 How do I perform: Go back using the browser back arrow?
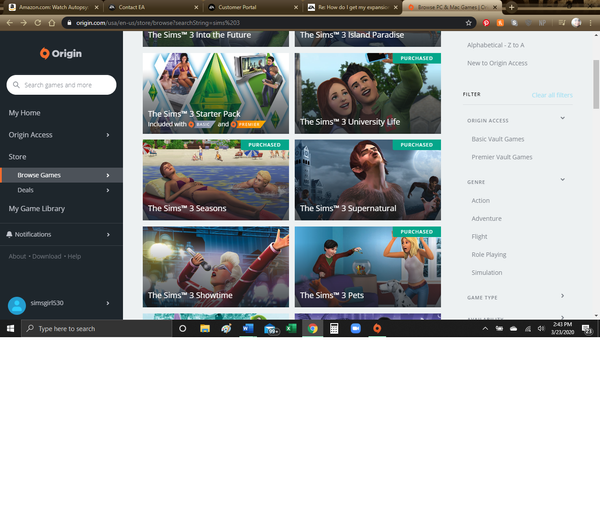(x=10, y=23)
